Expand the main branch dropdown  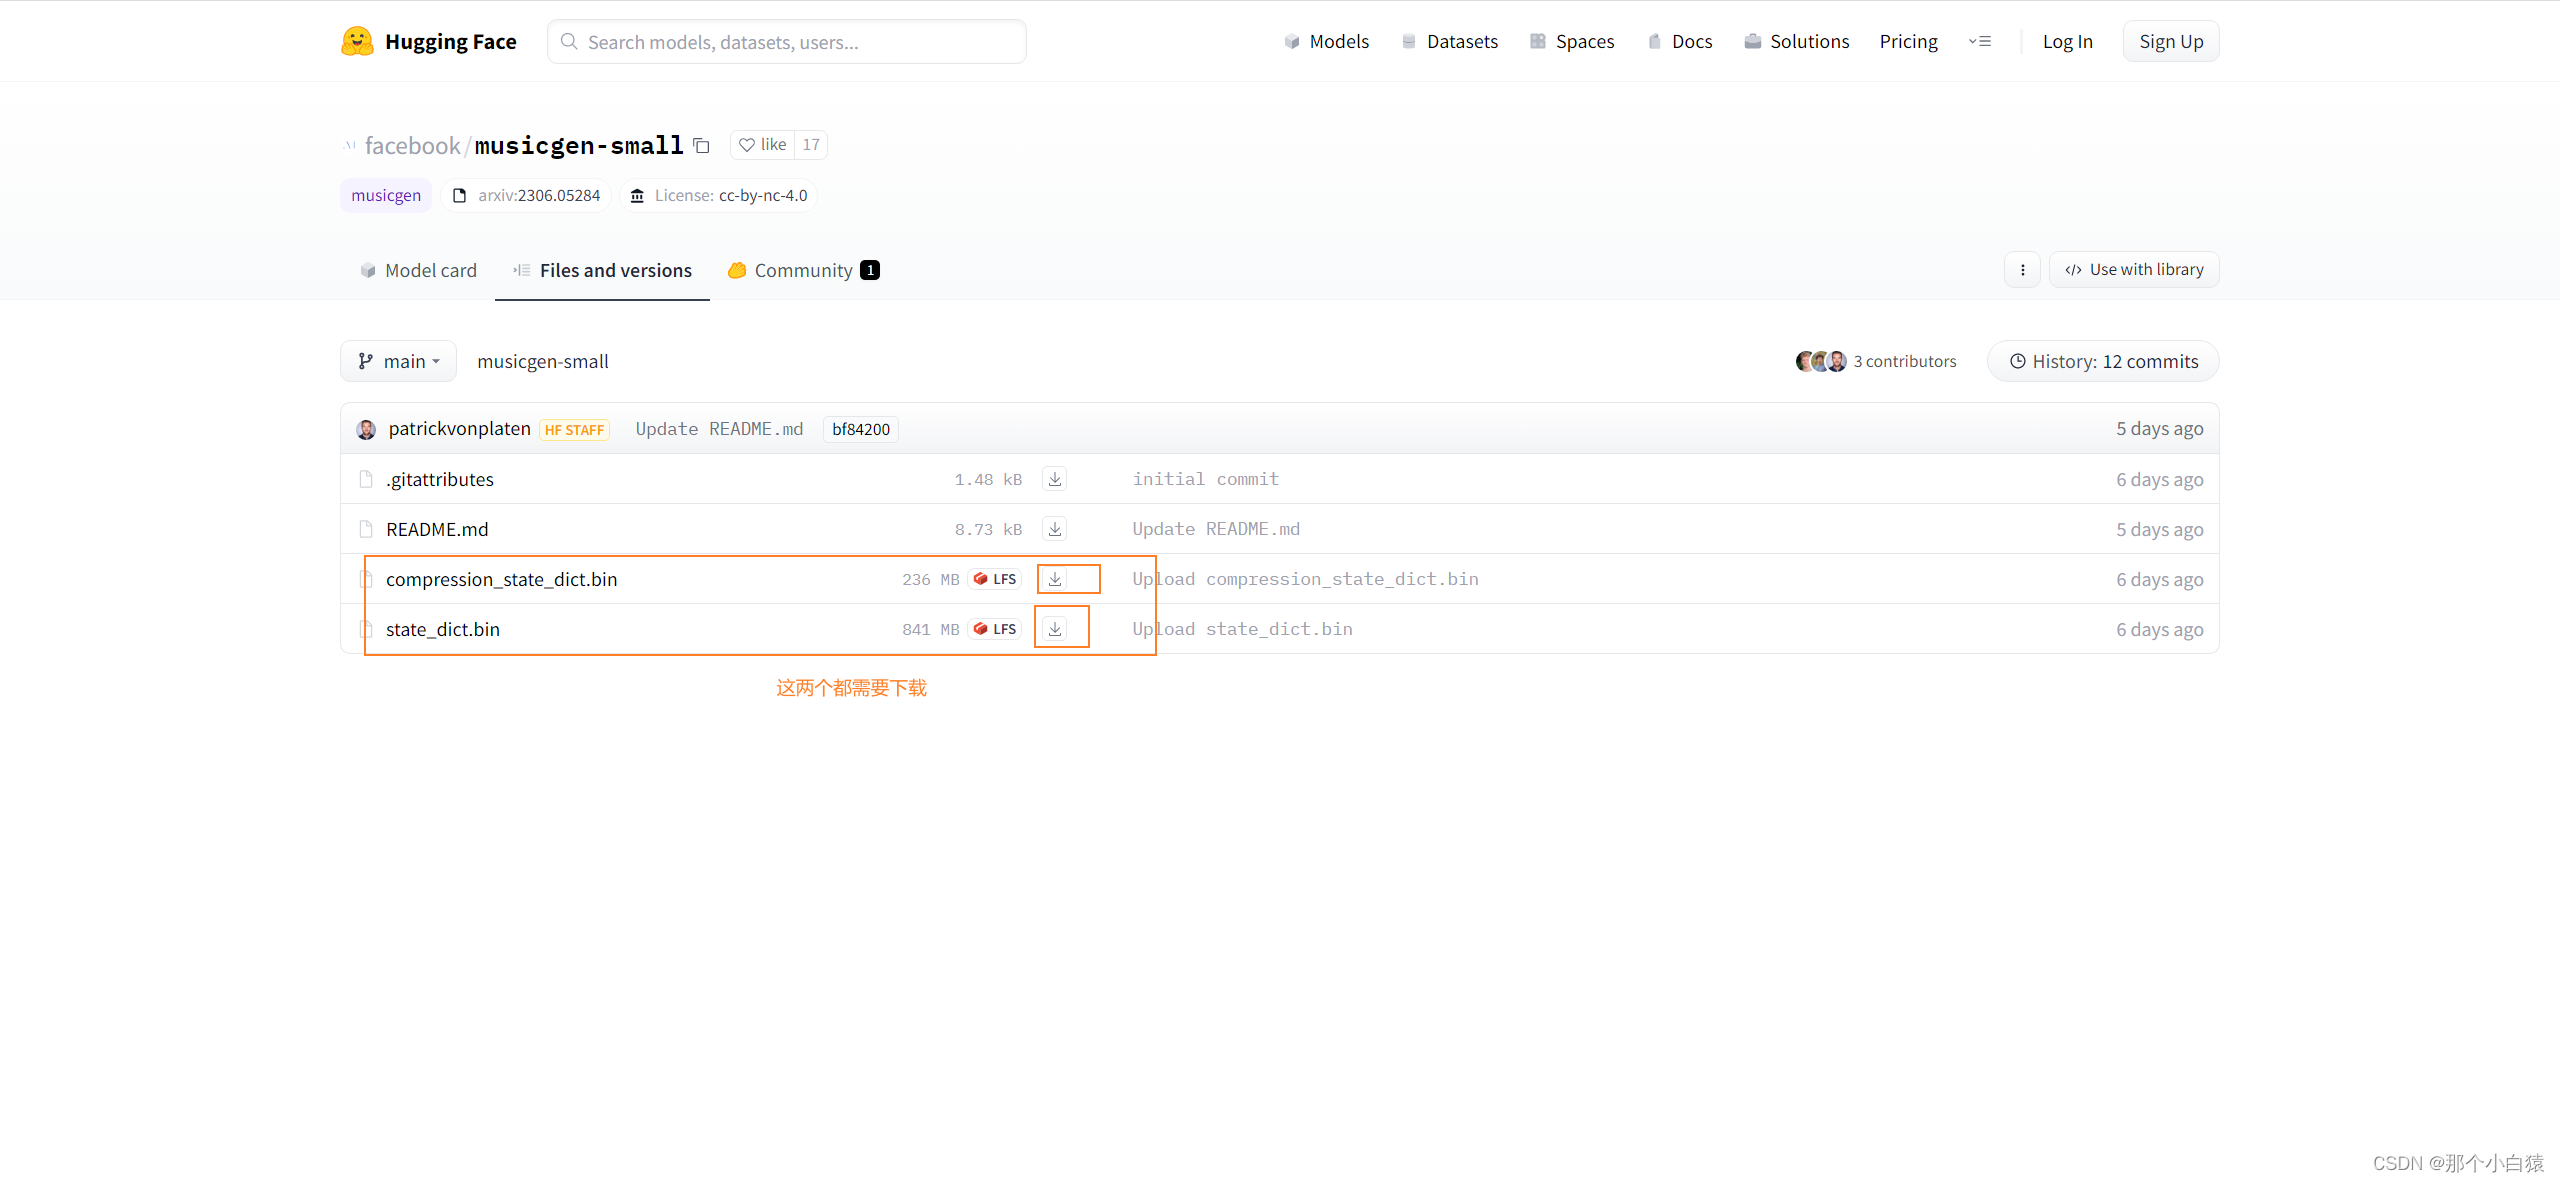(398, 361)
